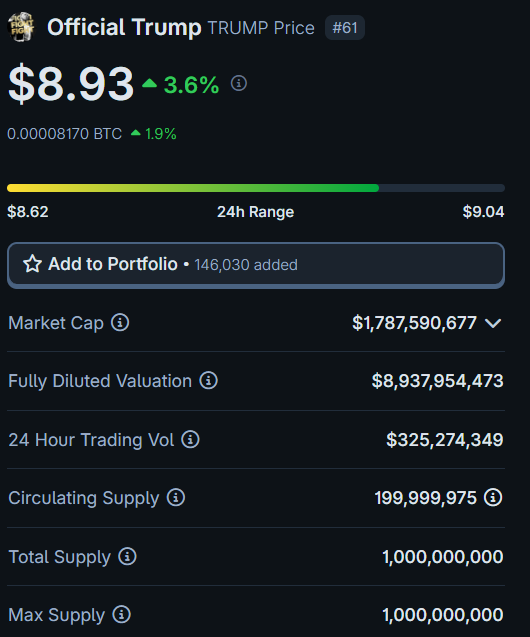Click the Circulating Supply label
Image resolution: width=530 pixels, height=637 pixels.
tap(84, 498)
